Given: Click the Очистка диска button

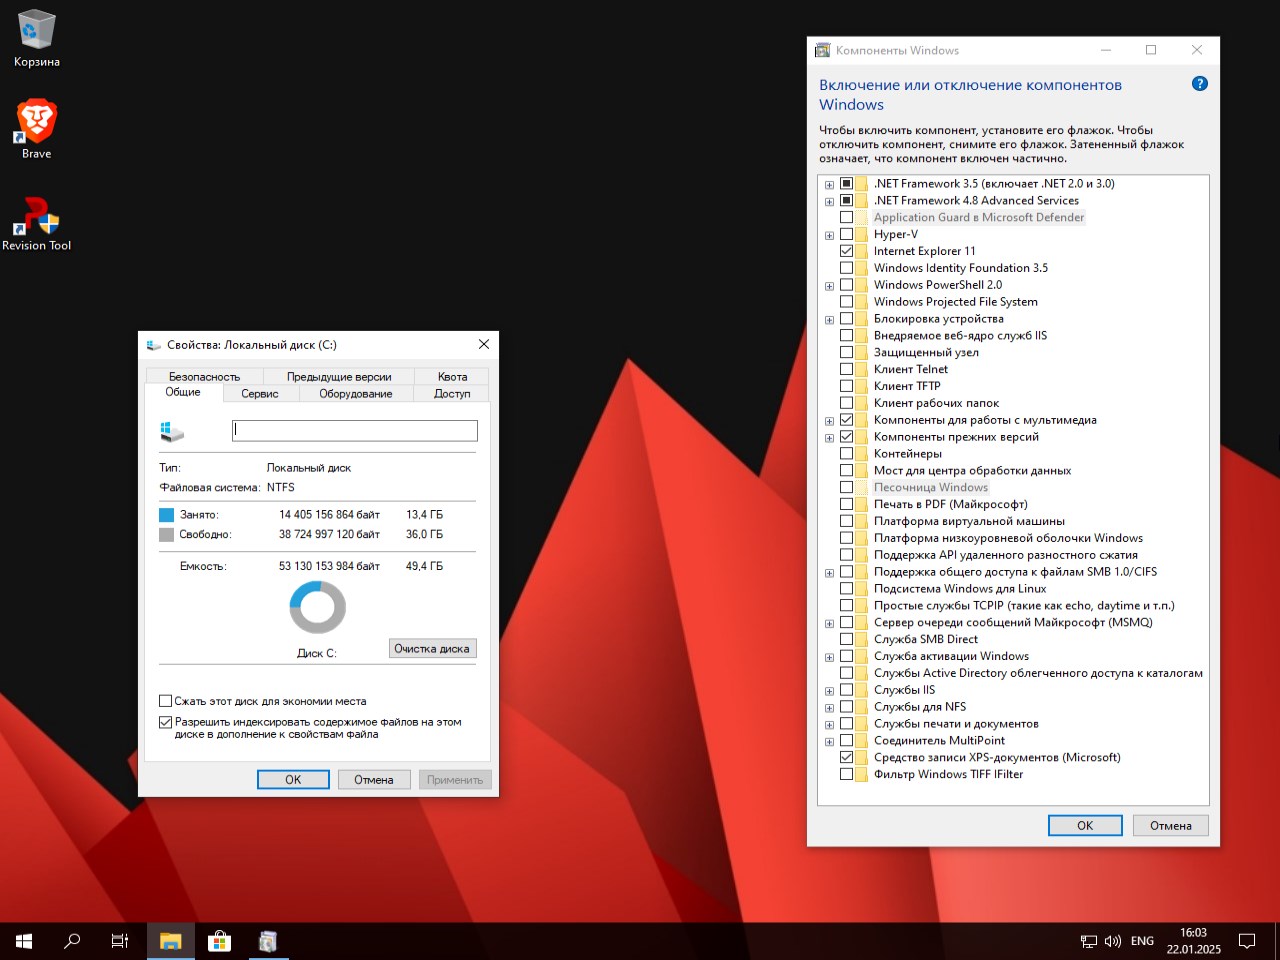Looking at the screenshot, I should tap(432, 649).
